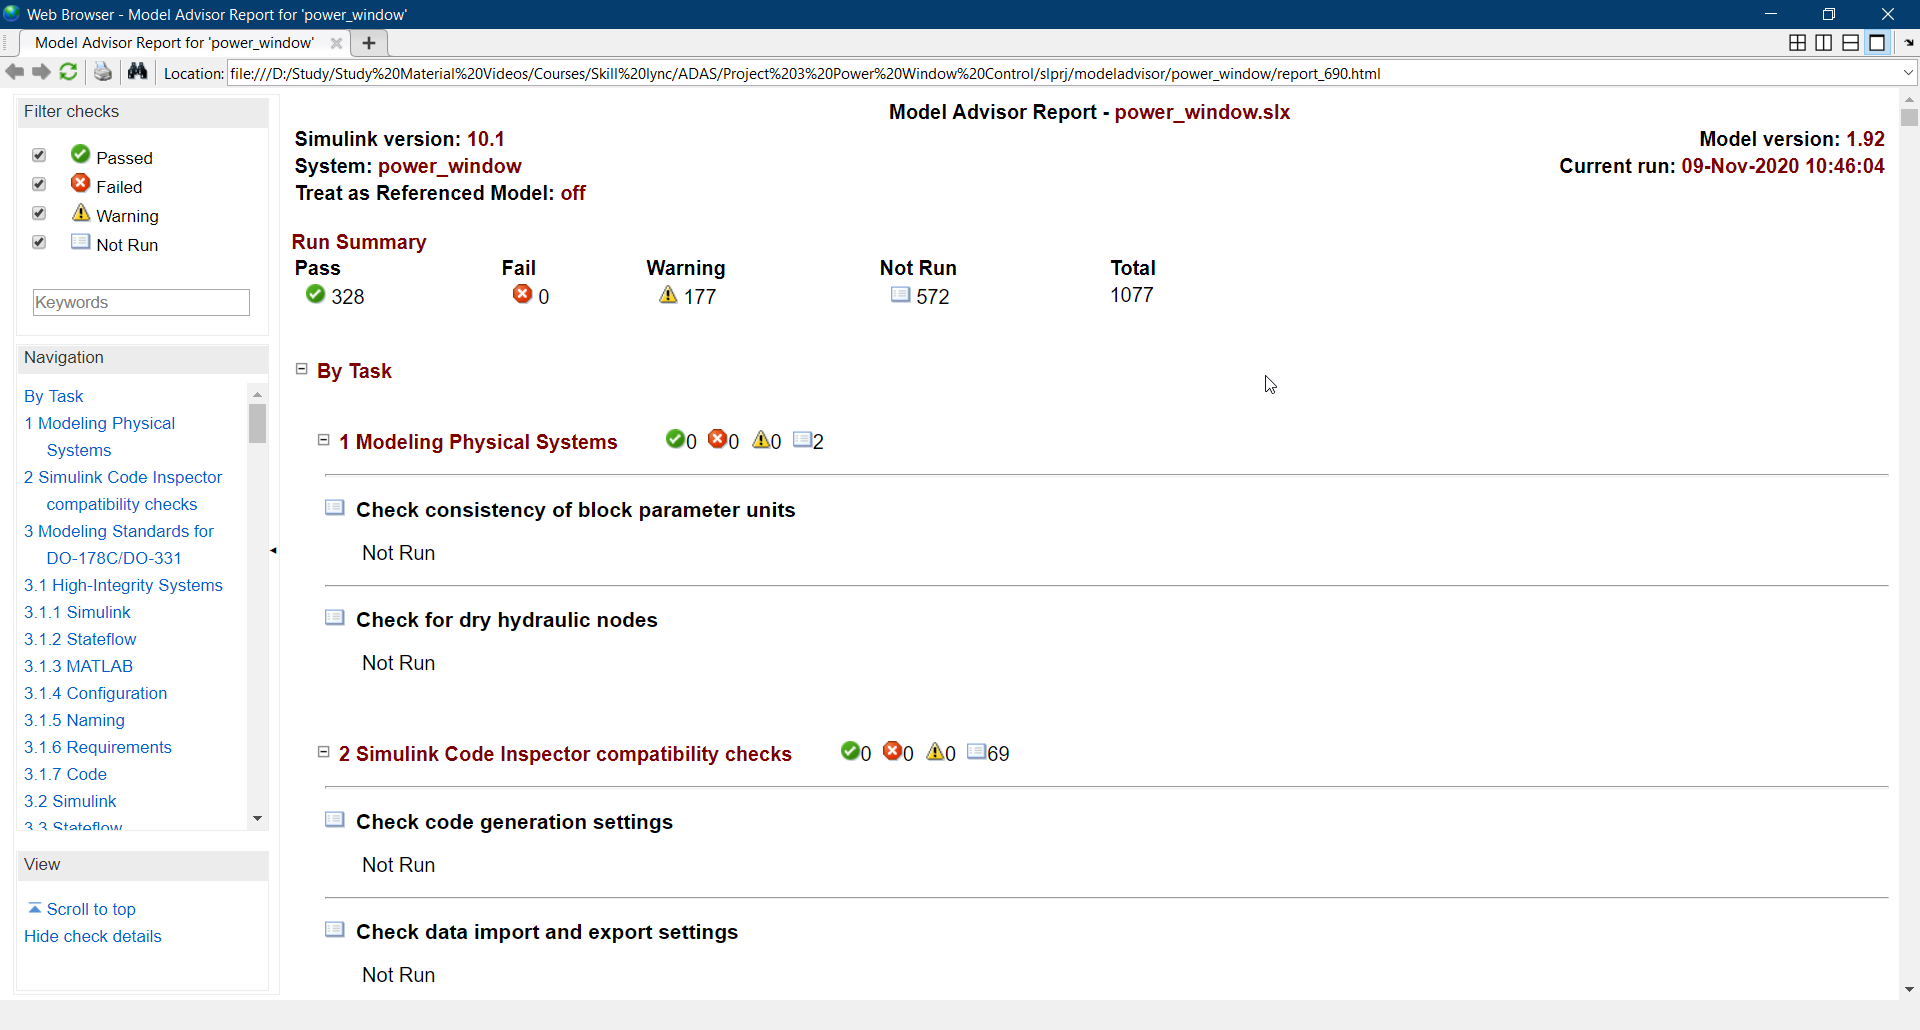1920x1030 pixels.
Task: Uncheck the Passed filter checkbox
Action: click(39, 155)
